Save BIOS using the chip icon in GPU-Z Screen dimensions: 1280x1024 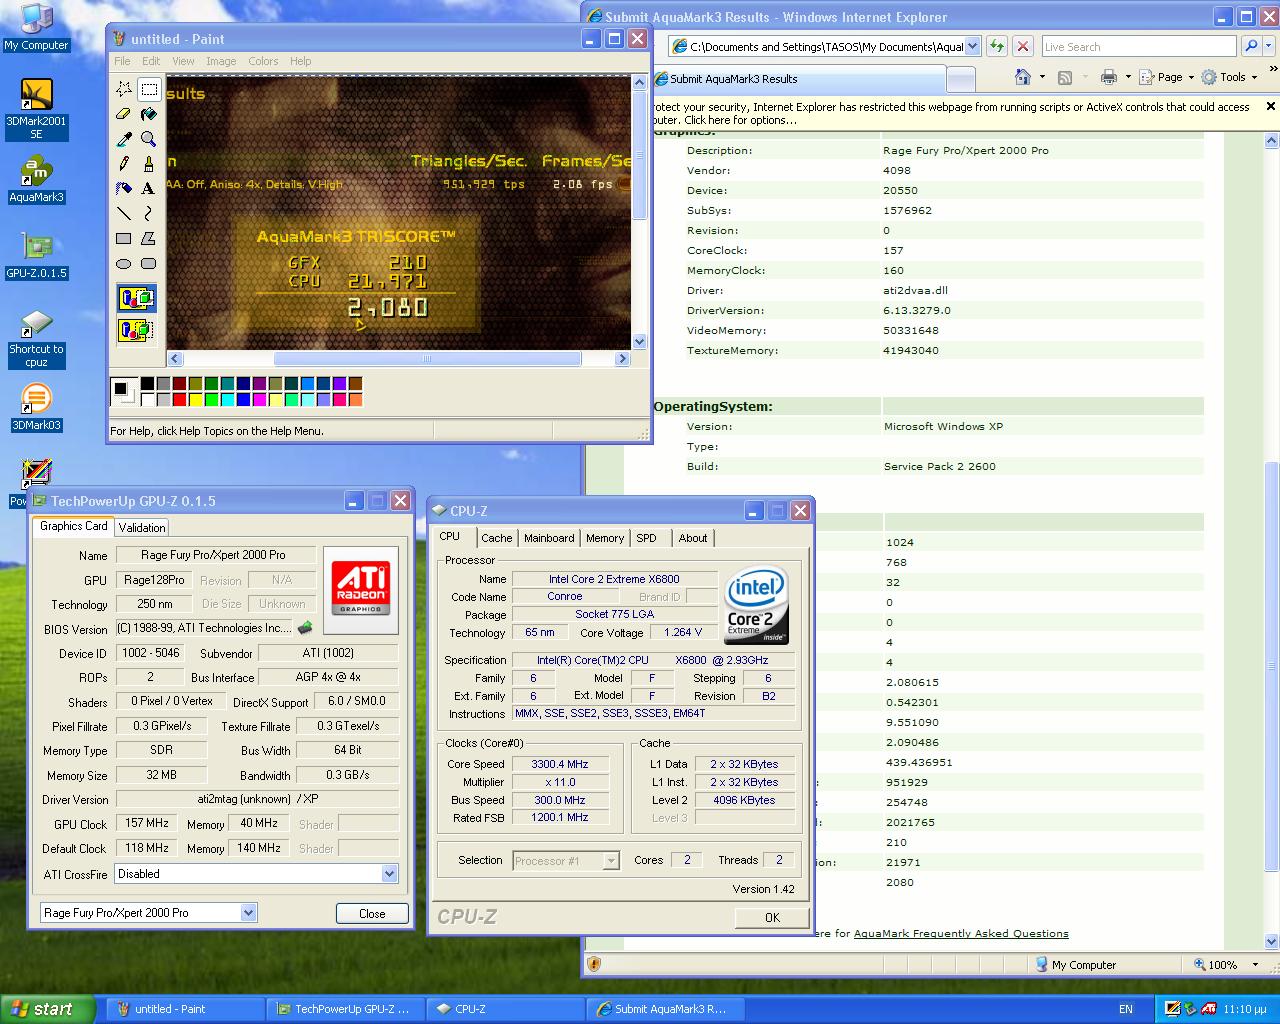pos(305,628)
